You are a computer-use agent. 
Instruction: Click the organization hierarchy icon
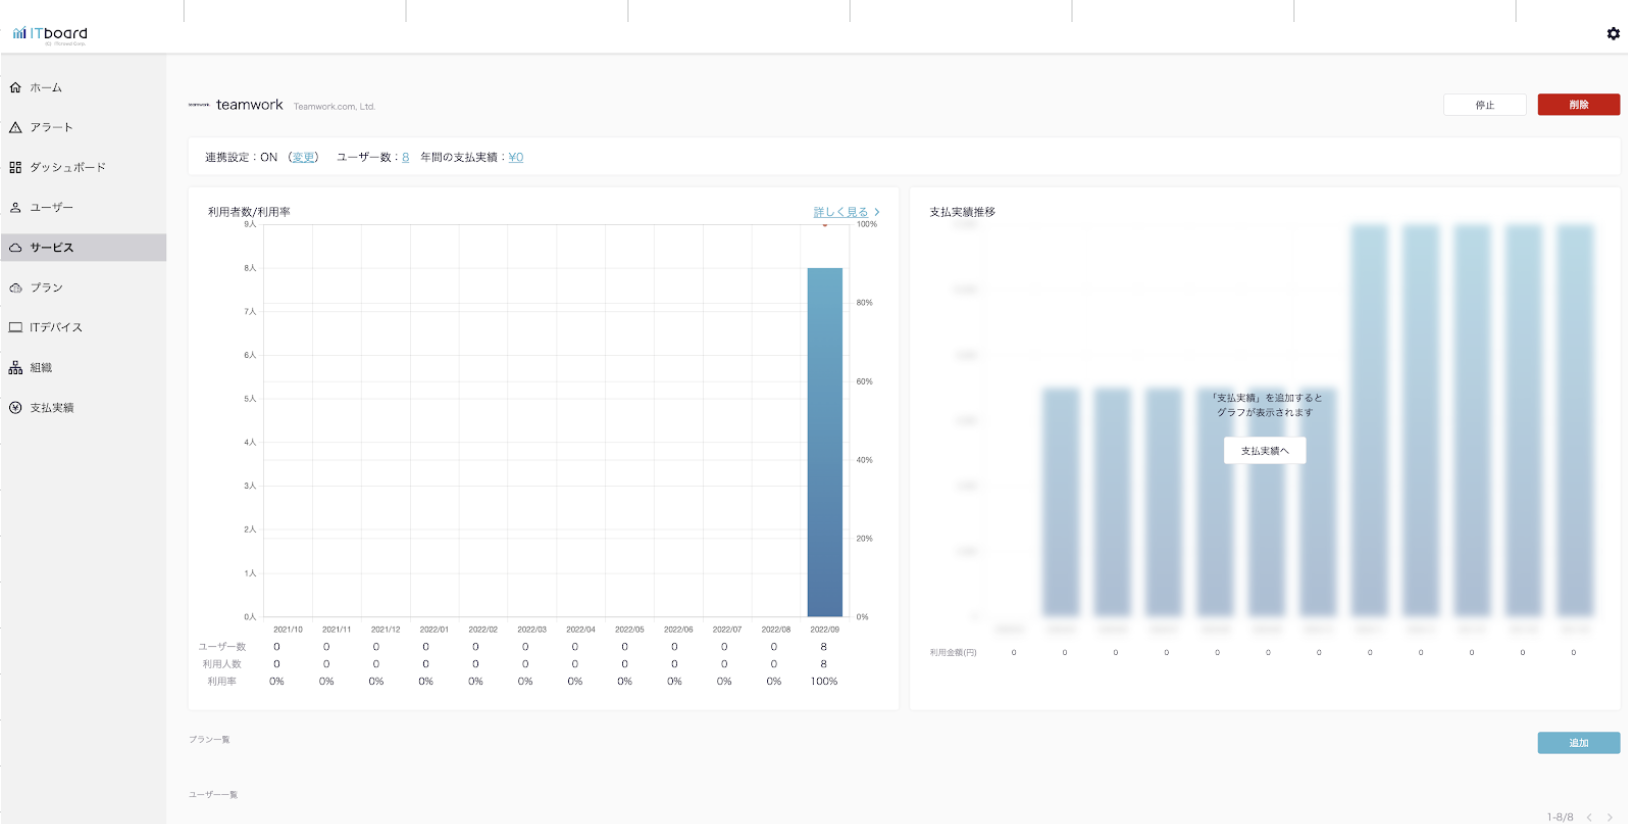point(15,368)
